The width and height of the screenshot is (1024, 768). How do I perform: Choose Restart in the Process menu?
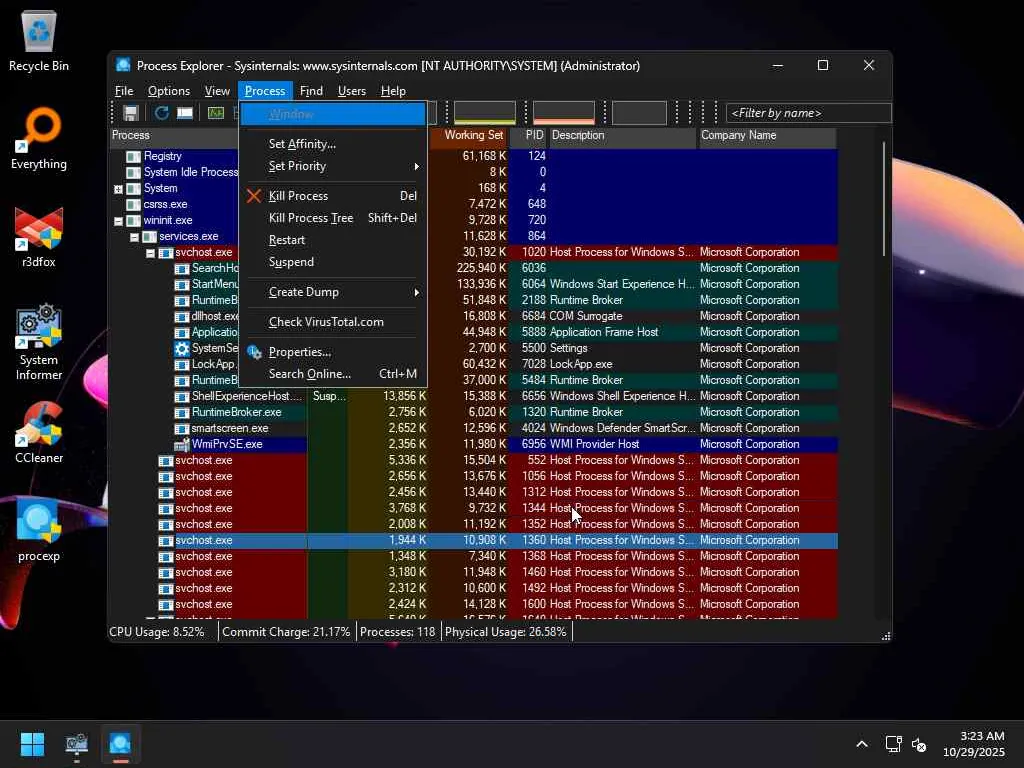(x=333, y=240)
